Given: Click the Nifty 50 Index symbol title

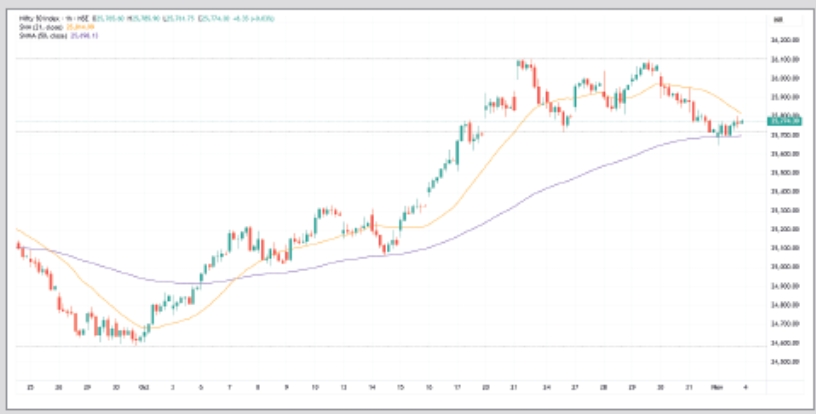Looking at the screenshot, I should tap(38, 18).
